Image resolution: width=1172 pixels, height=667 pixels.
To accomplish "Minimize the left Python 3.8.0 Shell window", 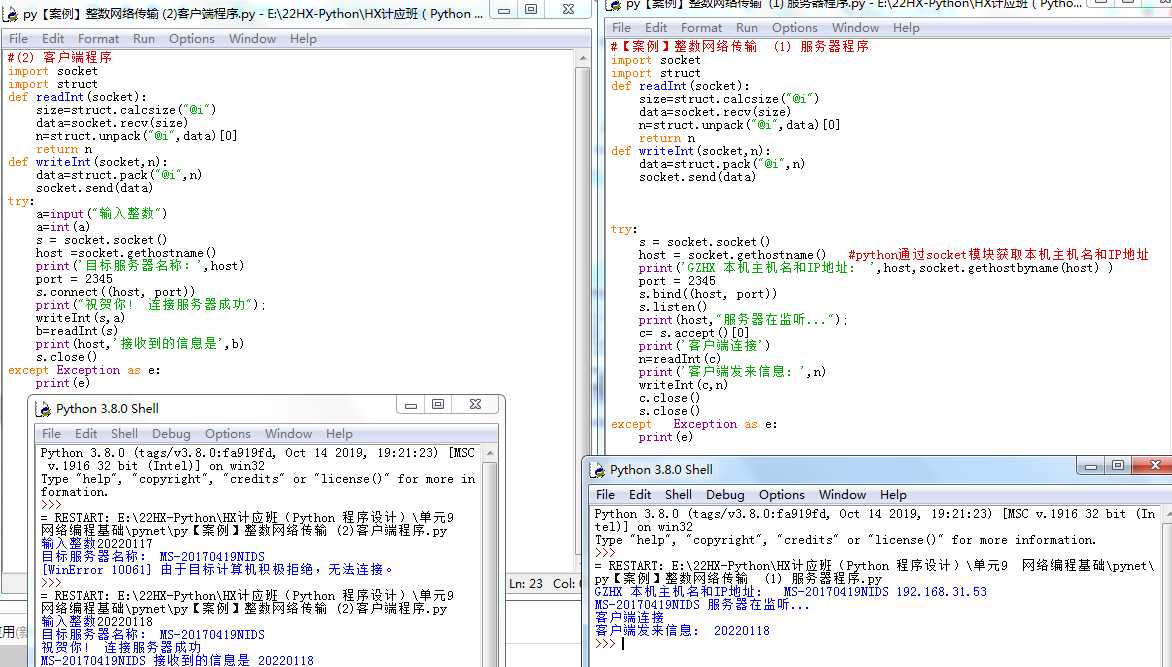I will [x=410, y=405].
